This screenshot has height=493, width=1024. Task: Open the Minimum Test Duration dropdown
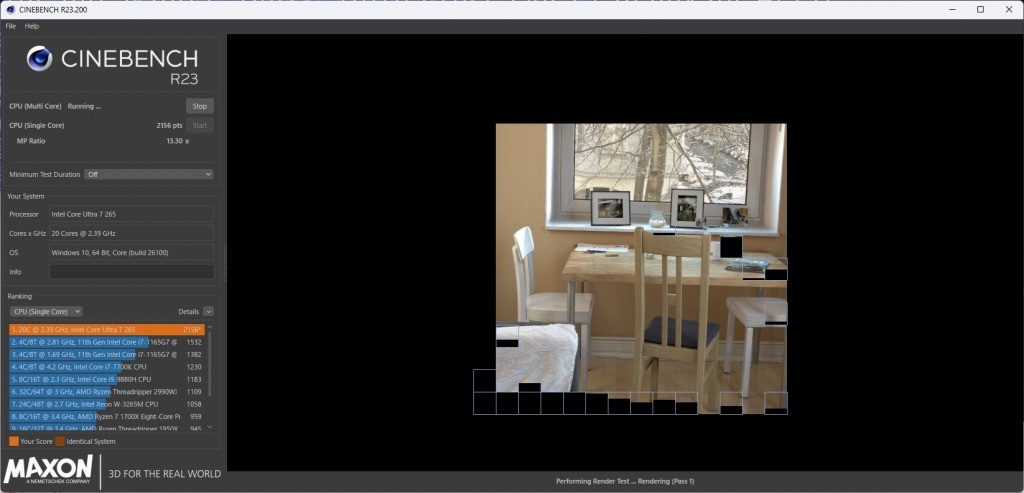(x=148, y=174)
